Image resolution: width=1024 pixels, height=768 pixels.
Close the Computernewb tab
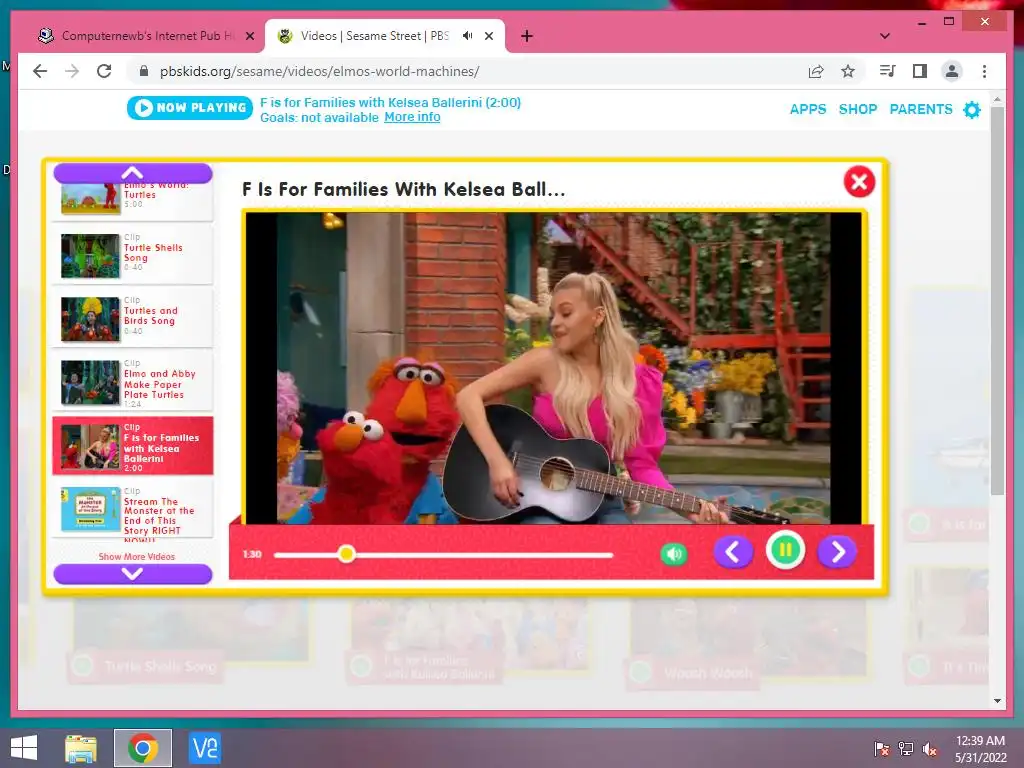coord(249,36)
